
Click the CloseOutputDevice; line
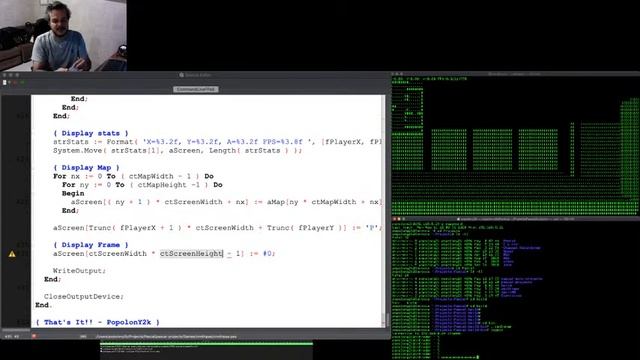(84, 296)
